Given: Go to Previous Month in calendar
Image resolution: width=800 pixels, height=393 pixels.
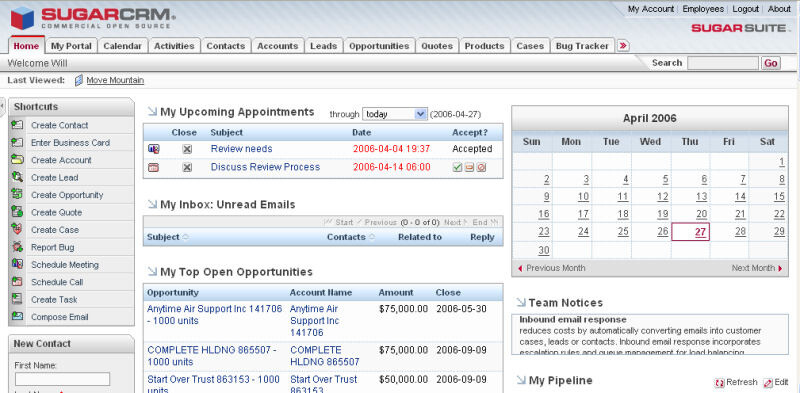Looking at the screenshot, I should (552, 268).
